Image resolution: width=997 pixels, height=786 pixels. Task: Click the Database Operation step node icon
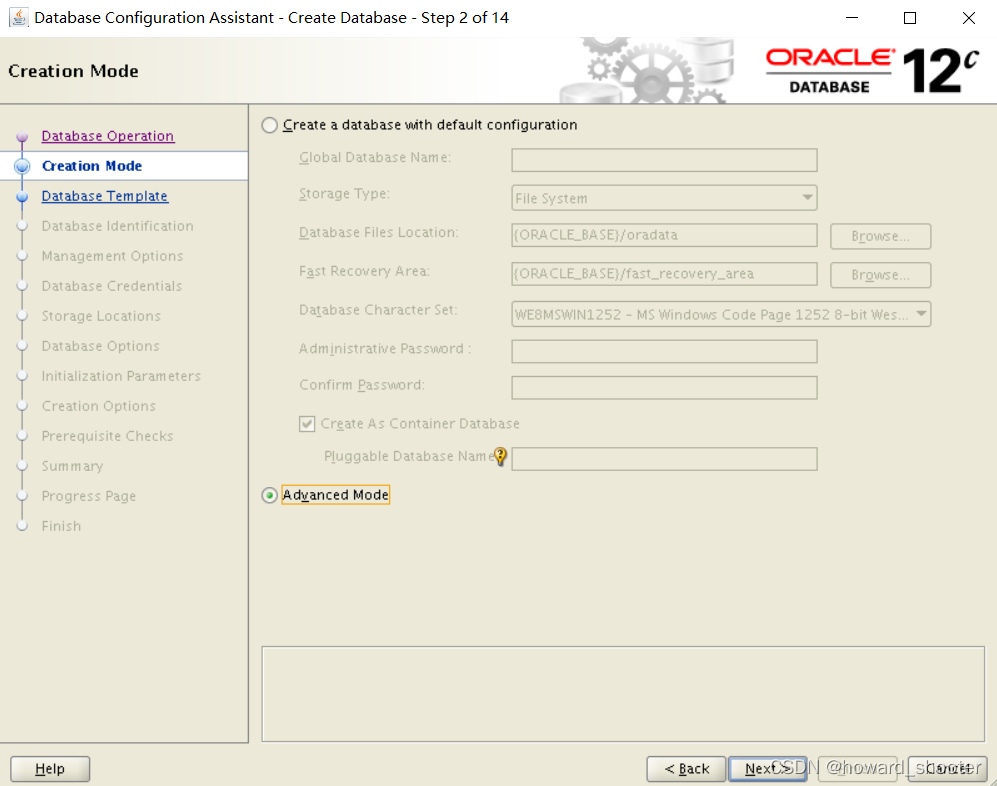(22, 136)
